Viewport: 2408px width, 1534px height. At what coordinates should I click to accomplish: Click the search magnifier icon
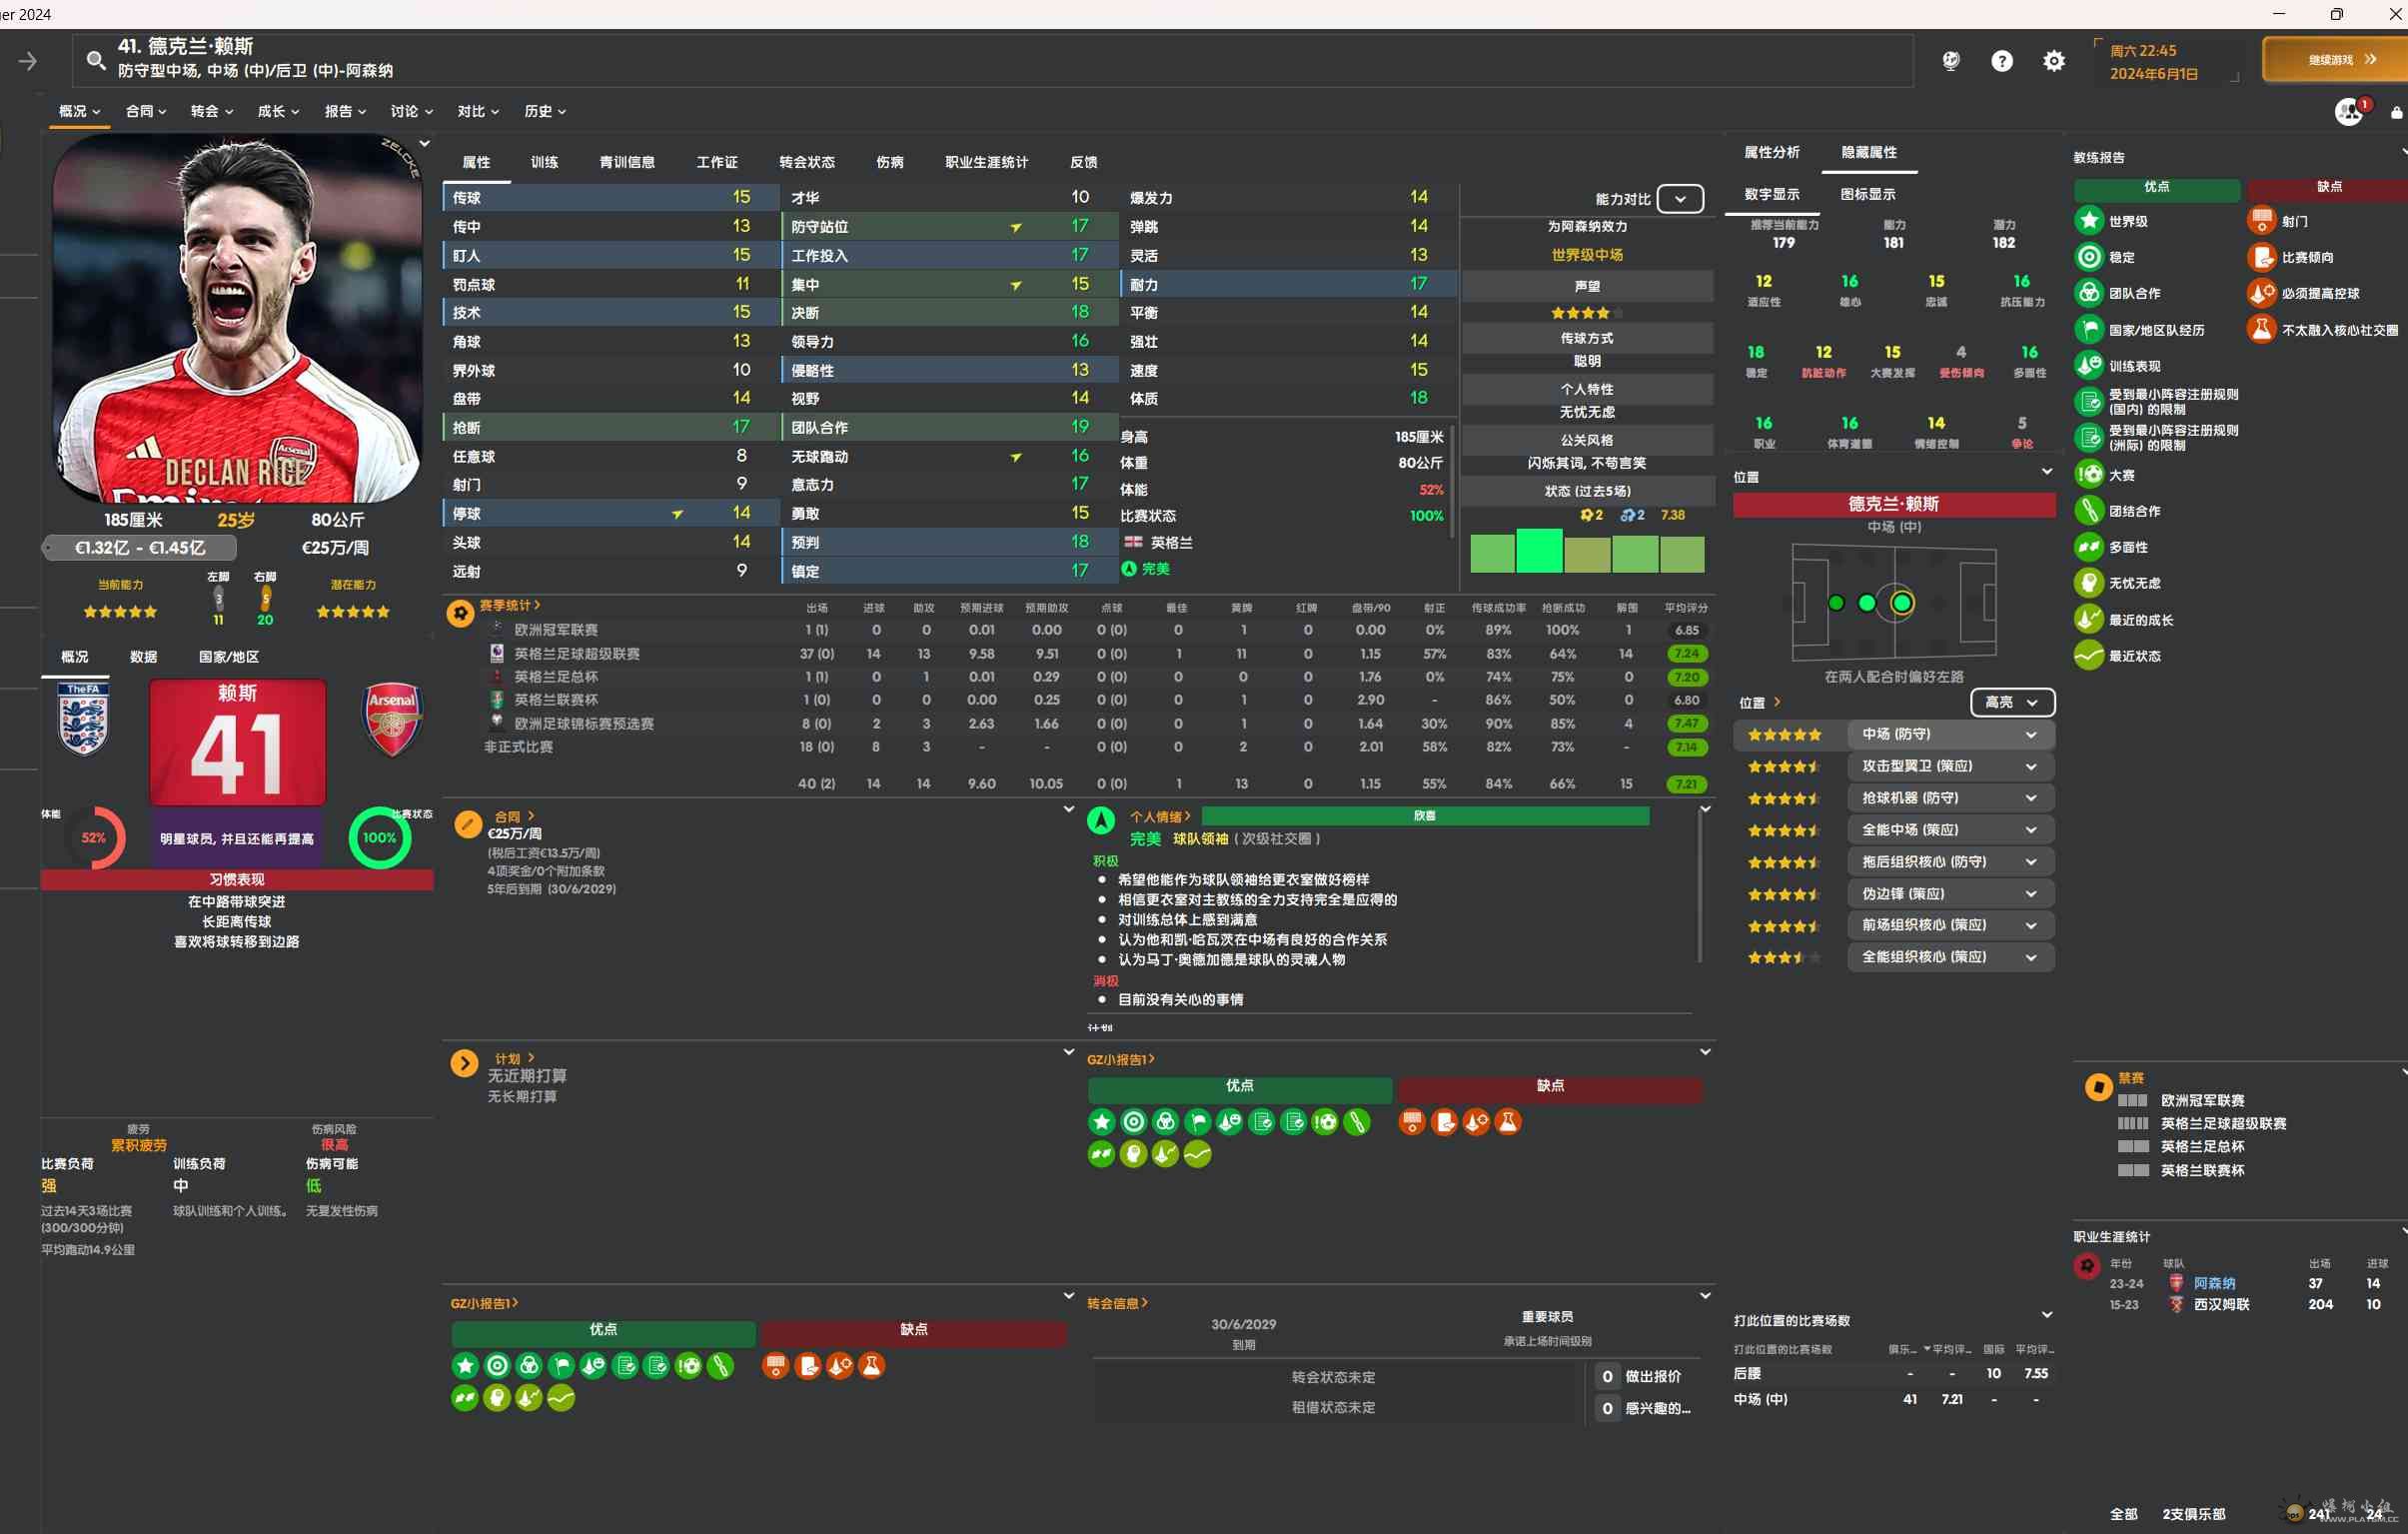95,60
